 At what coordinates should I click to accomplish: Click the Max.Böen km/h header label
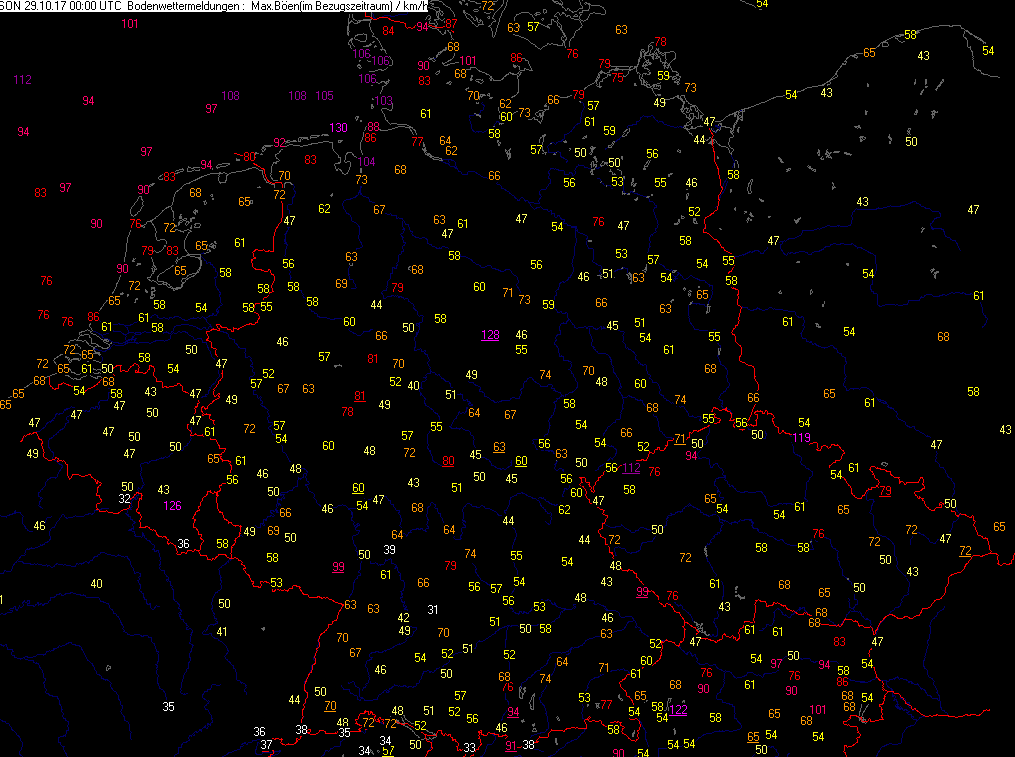[339, 6]
